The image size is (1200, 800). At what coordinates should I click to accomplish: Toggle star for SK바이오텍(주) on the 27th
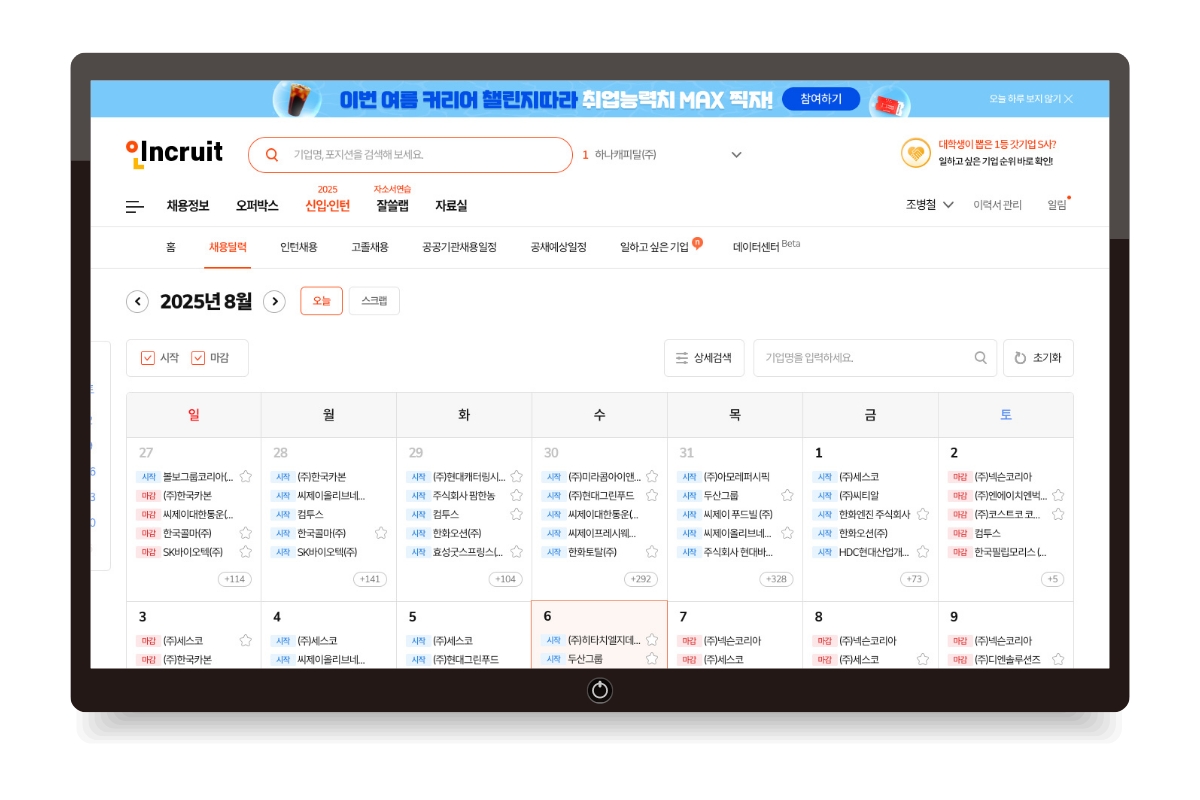(246, 552)
